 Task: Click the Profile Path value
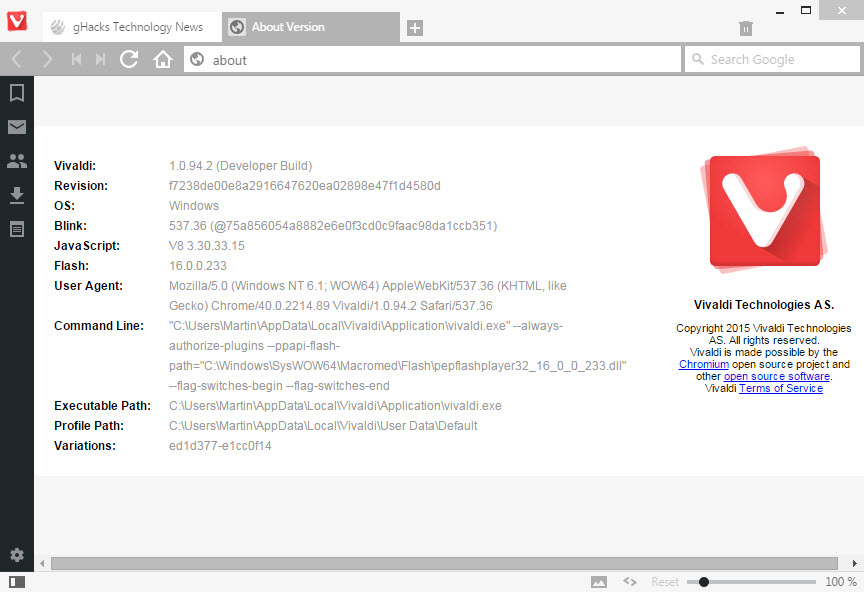[323, 426]
